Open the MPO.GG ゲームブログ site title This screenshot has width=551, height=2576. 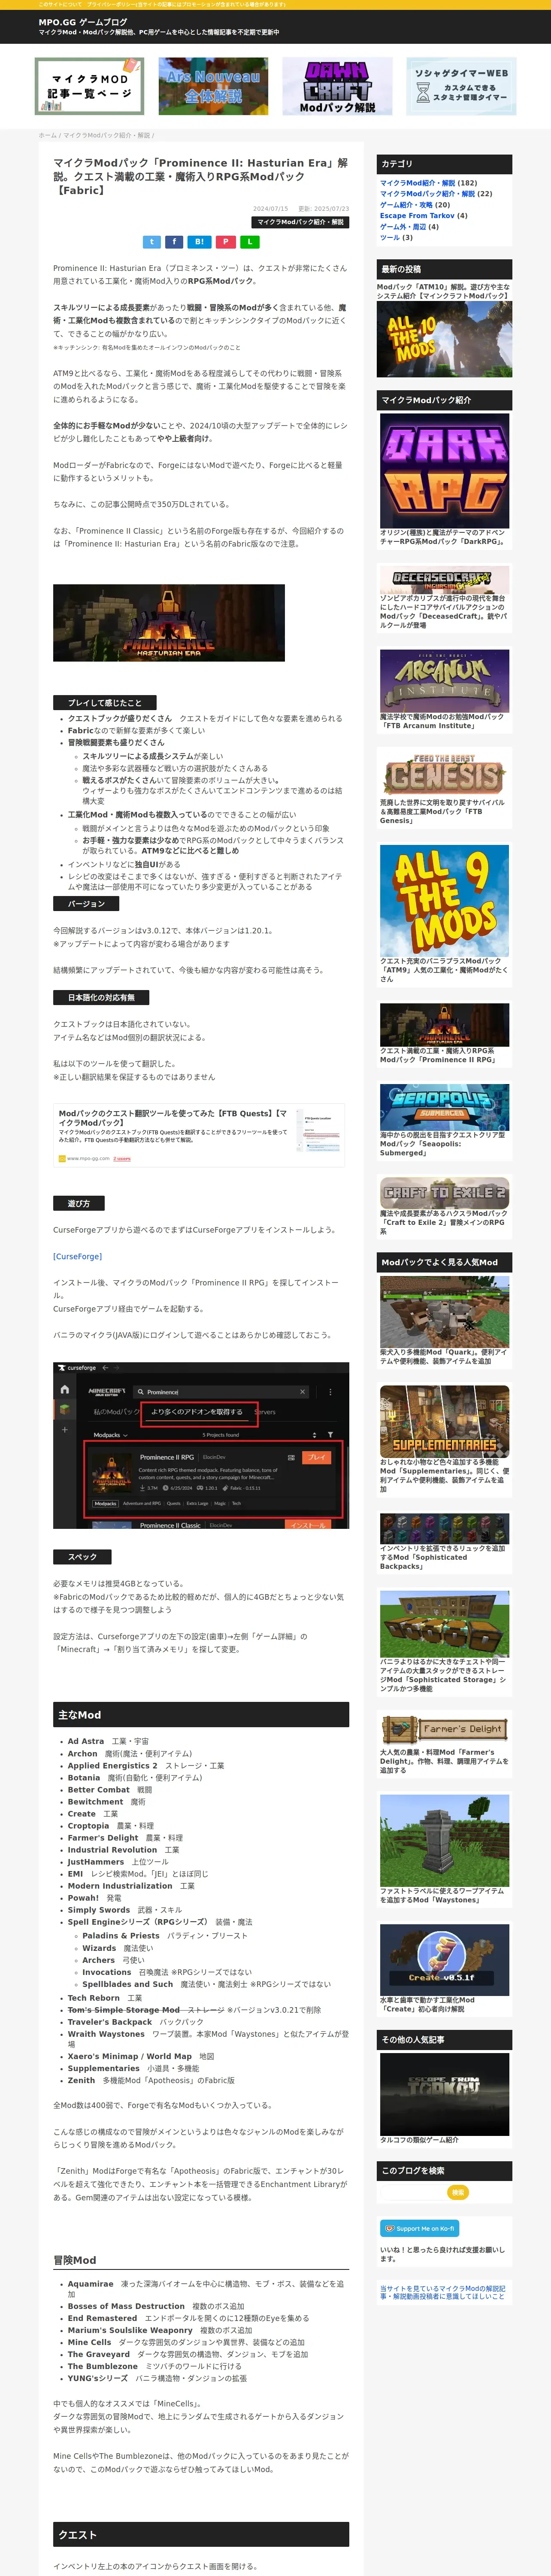(83, 22)
